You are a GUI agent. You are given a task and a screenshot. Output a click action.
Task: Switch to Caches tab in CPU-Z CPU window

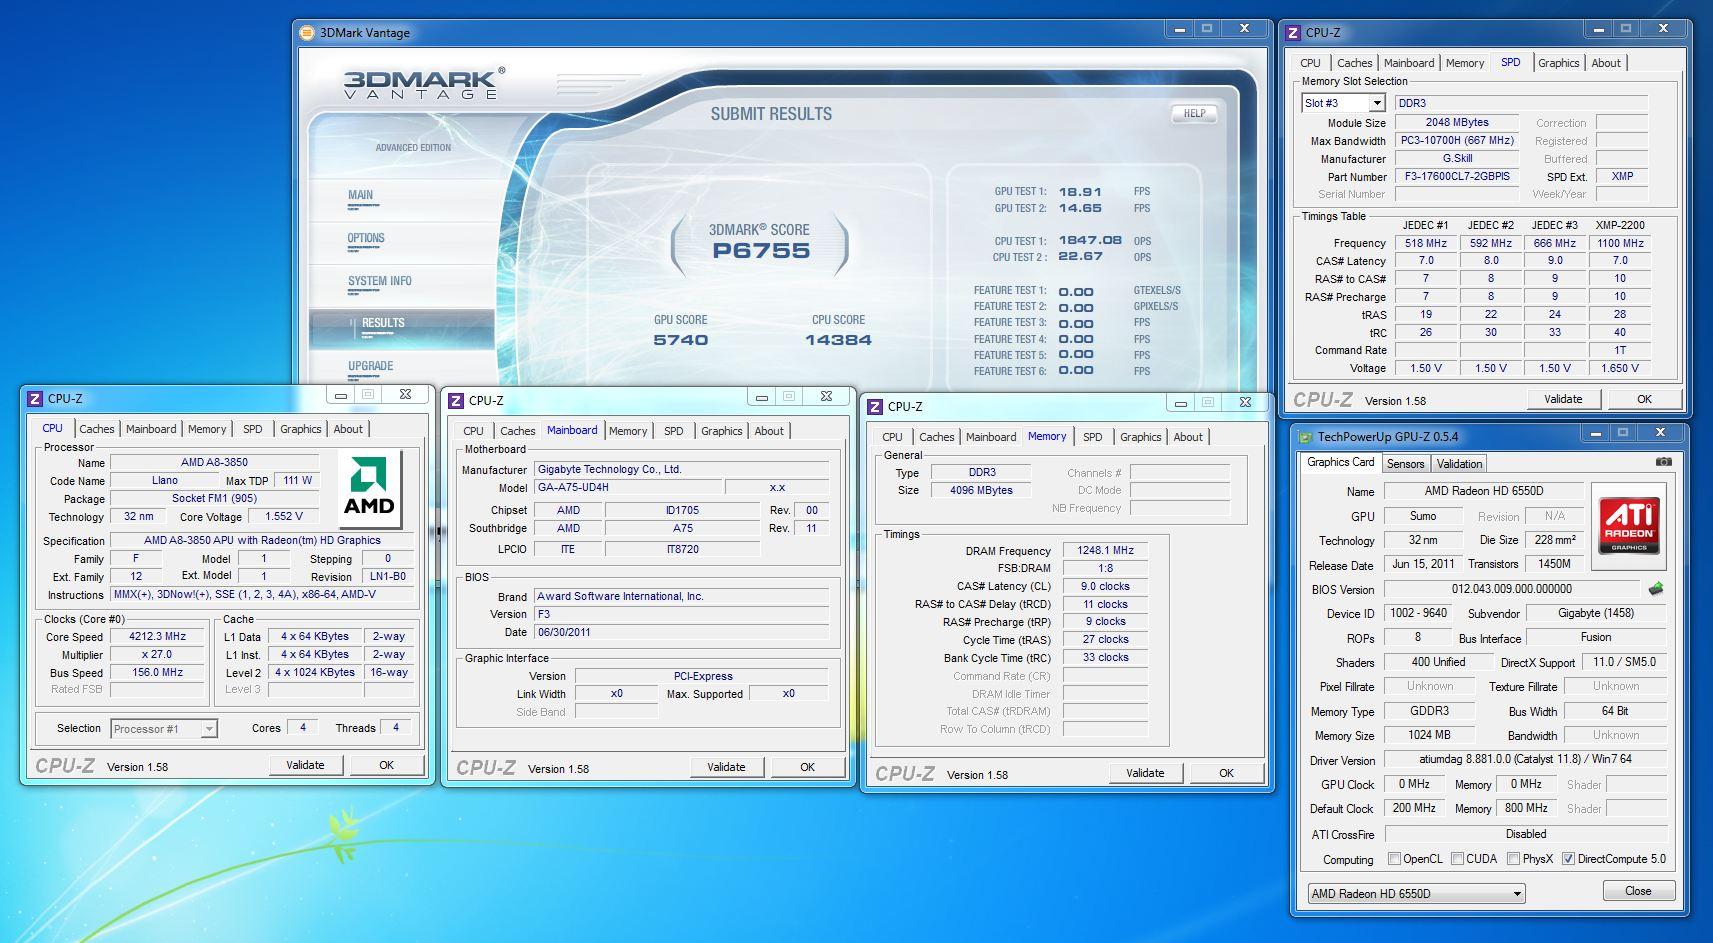[97, 428]
